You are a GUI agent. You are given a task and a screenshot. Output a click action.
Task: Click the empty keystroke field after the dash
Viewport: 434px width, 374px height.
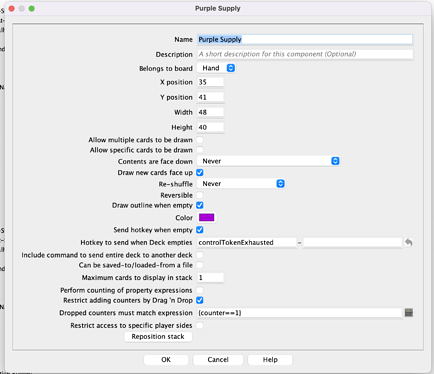tap(352, 242)
